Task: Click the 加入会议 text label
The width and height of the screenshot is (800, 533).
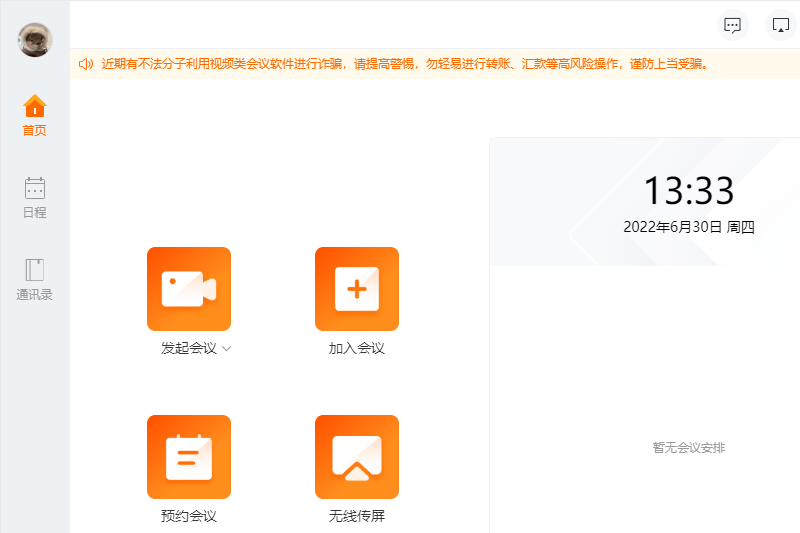Action: pos(357,349)
